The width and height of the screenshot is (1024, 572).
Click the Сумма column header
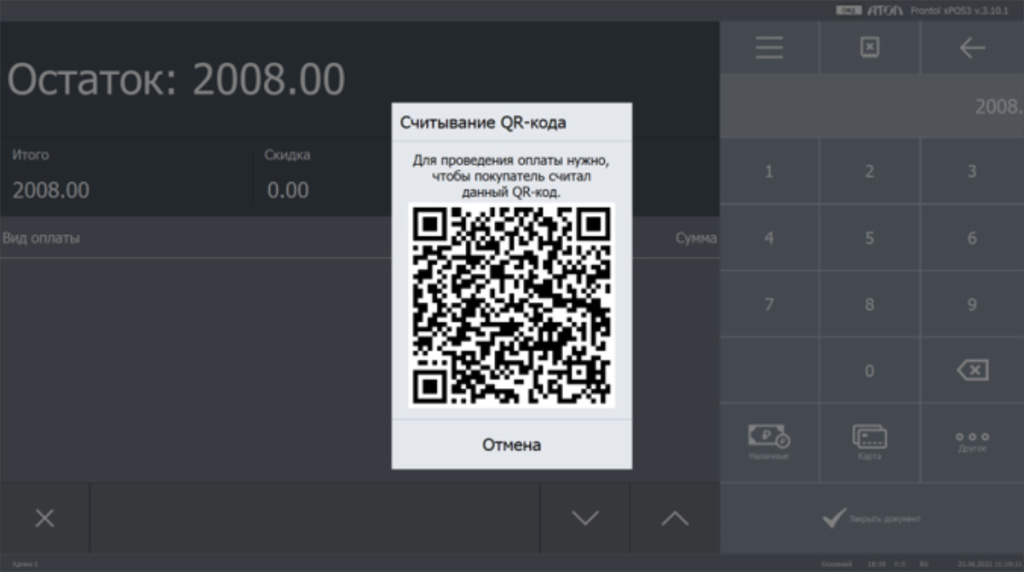point(696,238)
